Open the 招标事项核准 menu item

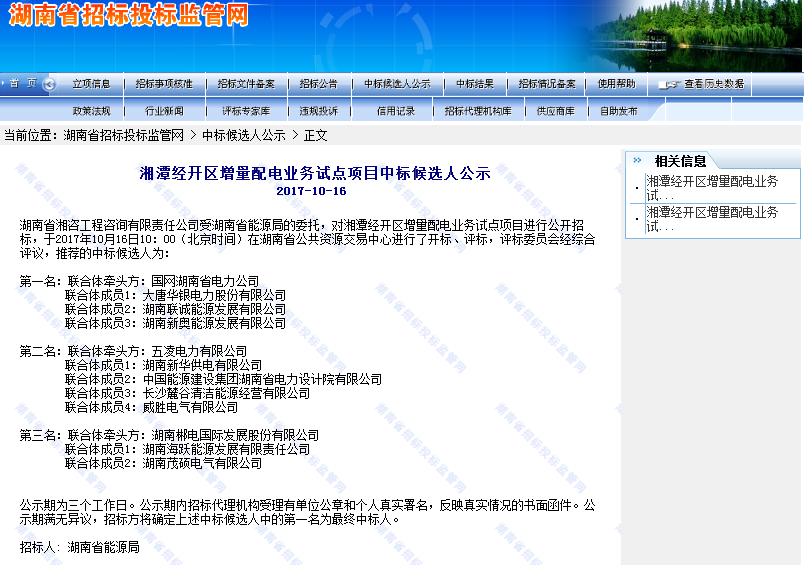point(163,84)
